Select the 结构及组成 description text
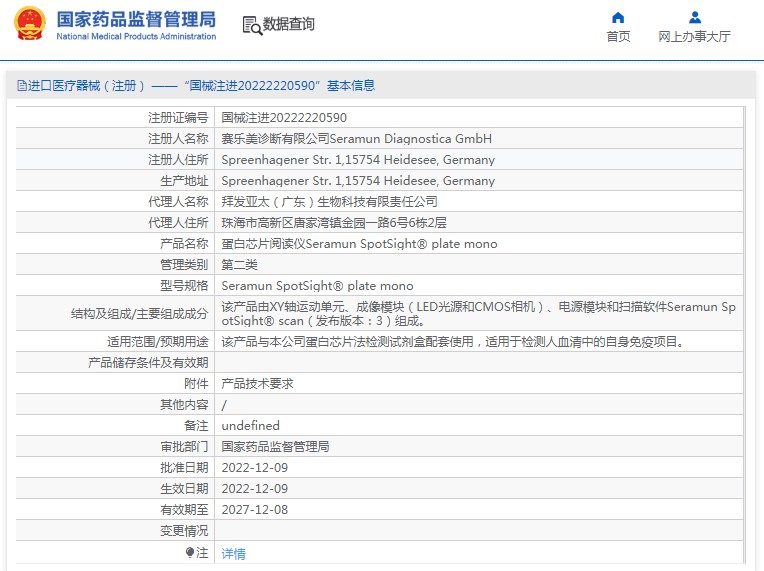Image resolution: width=764 pixels, height=571 pixels. [478, 314]
